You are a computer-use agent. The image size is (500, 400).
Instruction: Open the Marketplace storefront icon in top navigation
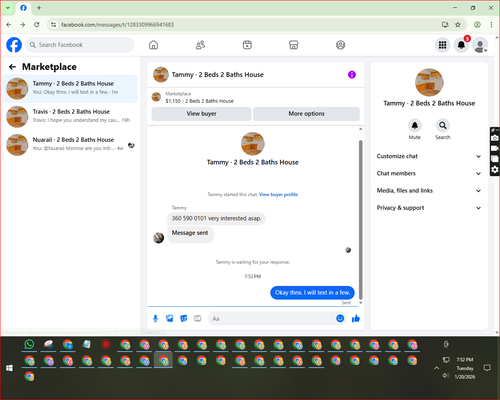[x=294, y=45]
